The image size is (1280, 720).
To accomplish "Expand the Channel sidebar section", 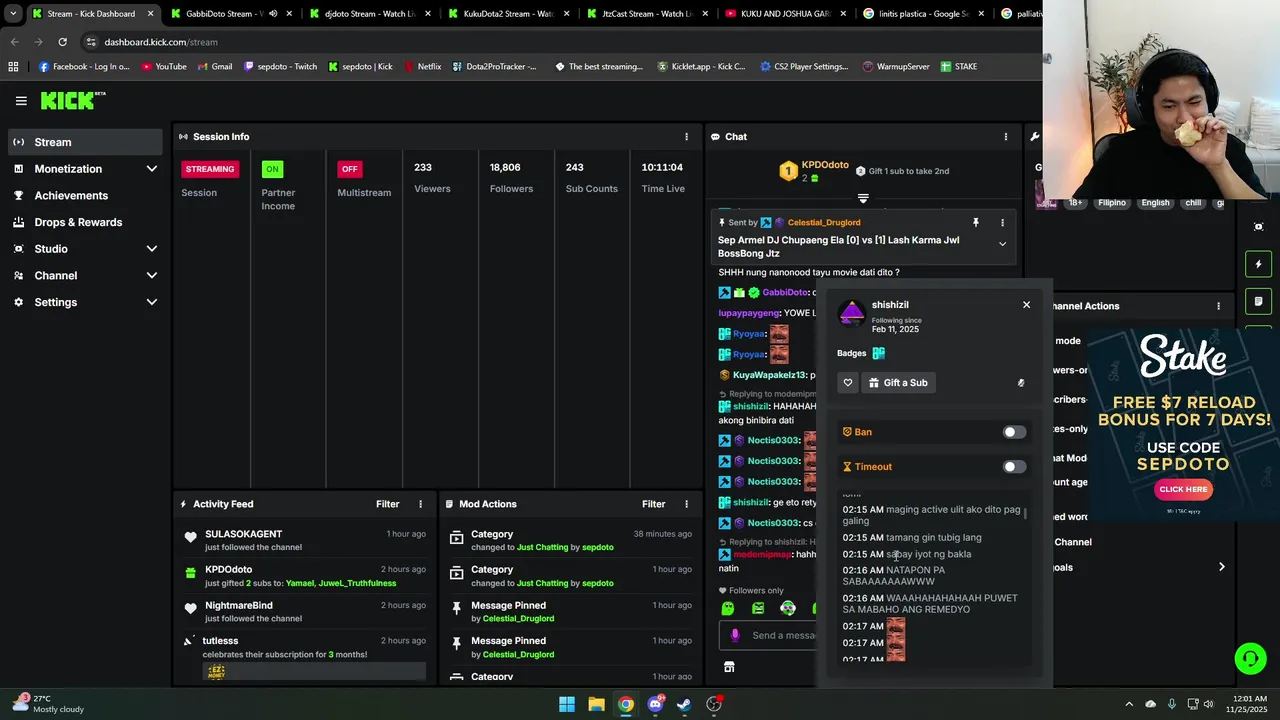I will [x=152, y=276].
